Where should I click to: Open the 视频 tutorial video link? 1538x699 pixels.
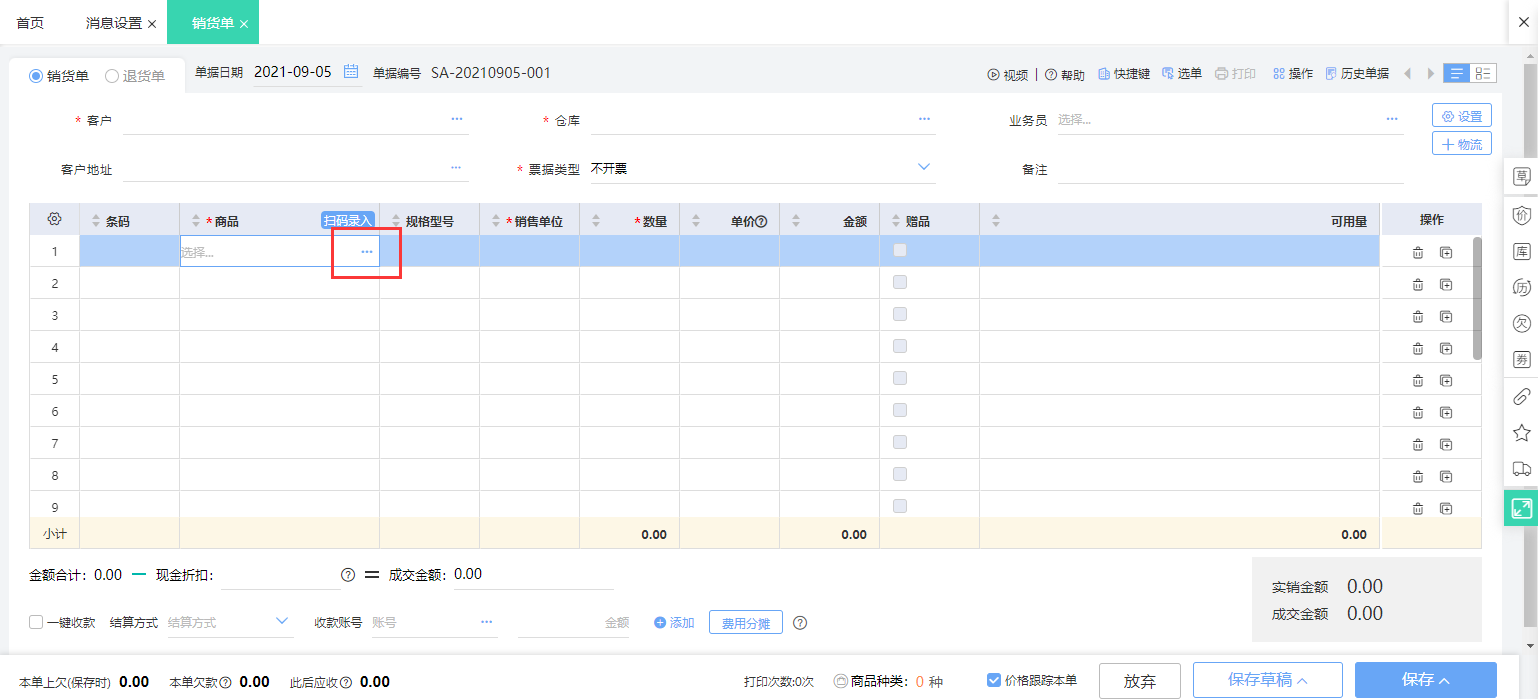tap(1008, 74)
